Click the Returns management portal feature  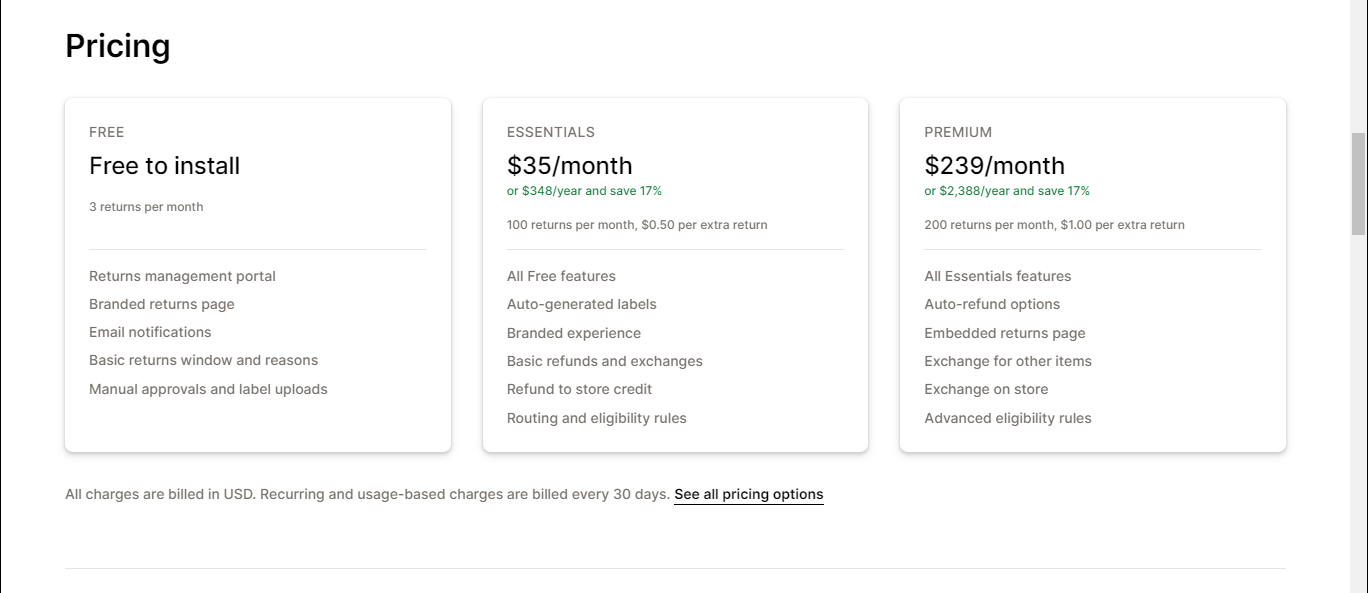183,276
